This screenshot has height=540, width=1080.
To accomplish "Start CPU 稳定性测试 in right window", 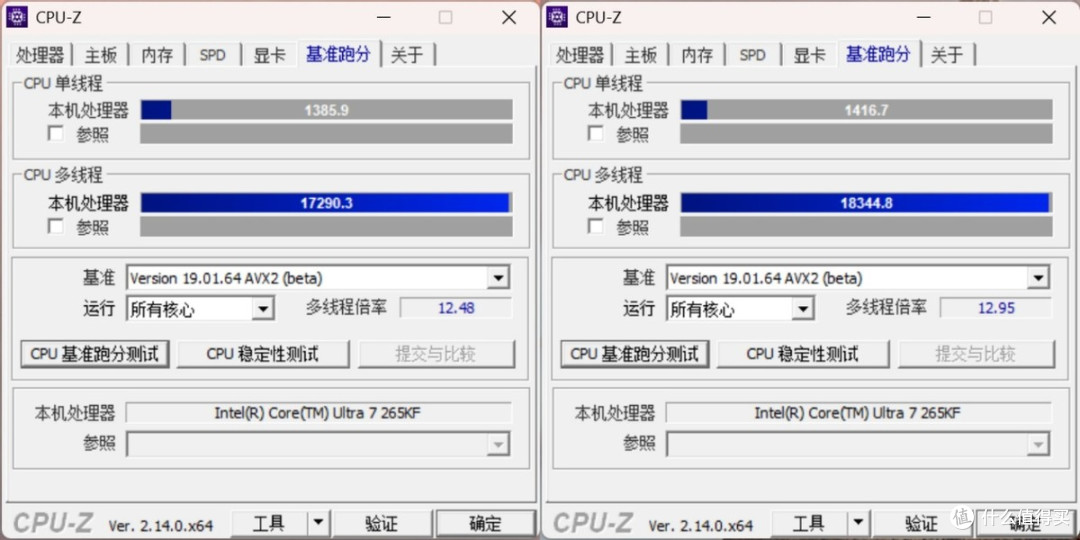I will [803, 354].
